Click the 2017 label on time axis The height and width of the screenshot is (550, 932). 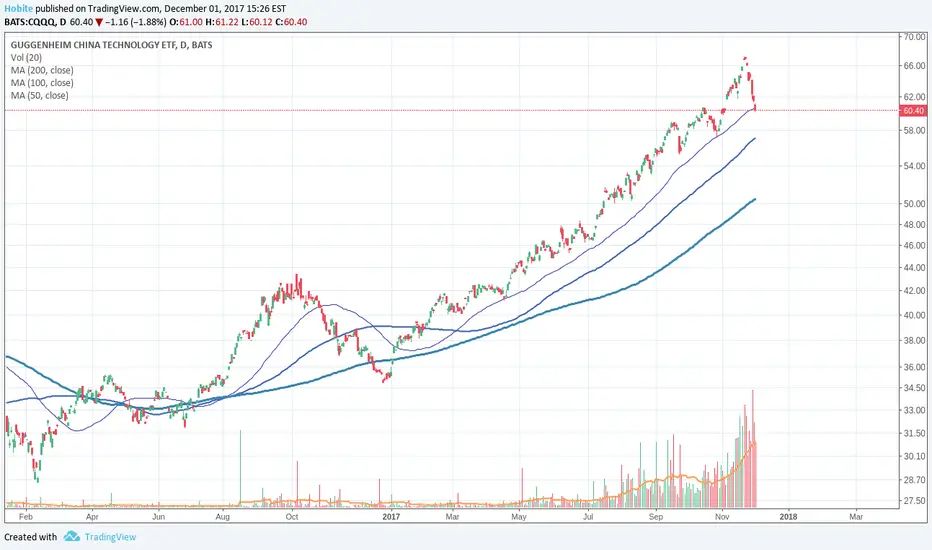391,517
